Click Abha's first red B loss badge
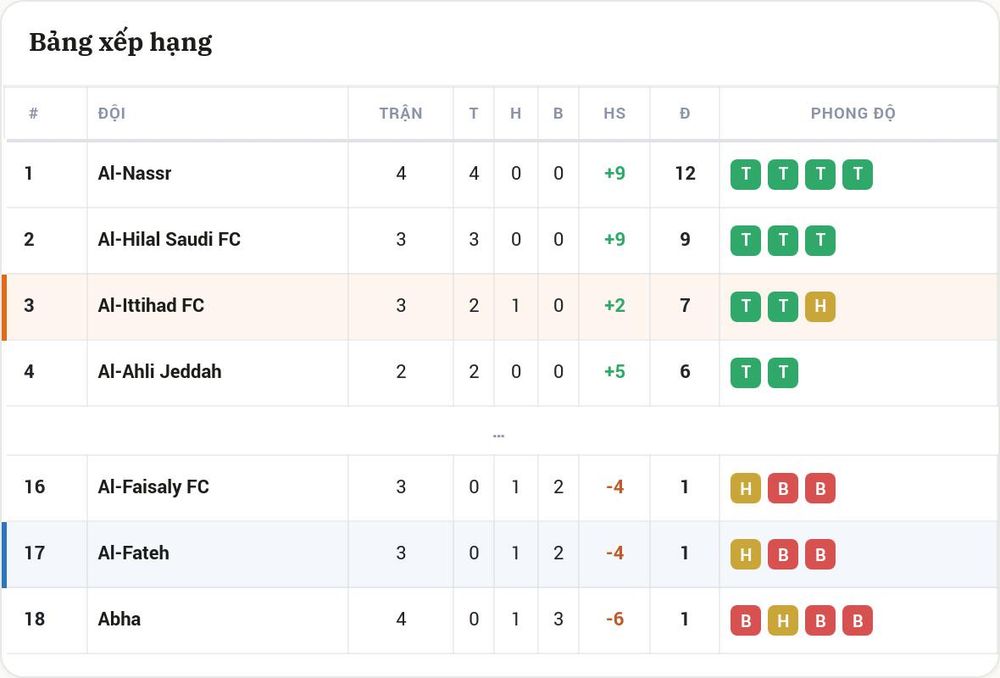The height and width of the screenshot is (678, 1000). pyautogui.click(x=746, y=621)
